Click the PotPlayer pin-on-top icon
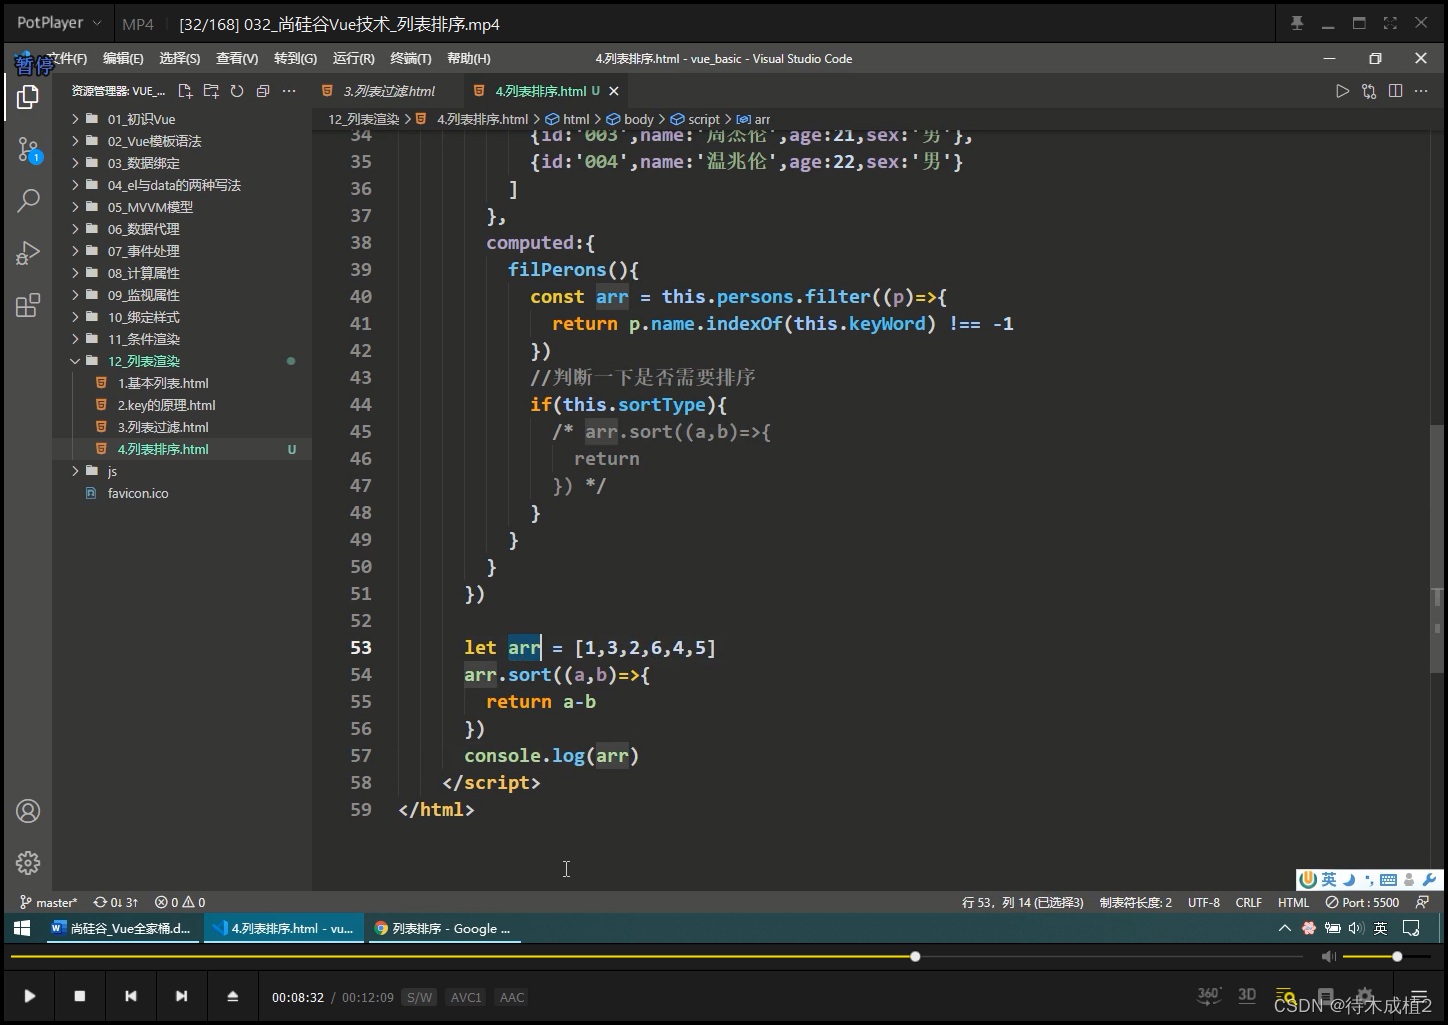 [1297, 23]
